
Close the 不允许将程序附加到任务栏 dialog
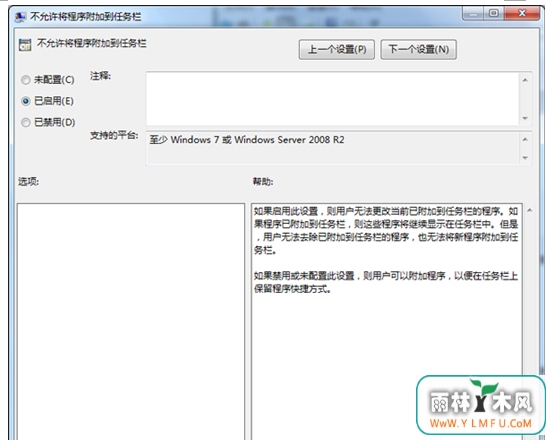point(522,14)
